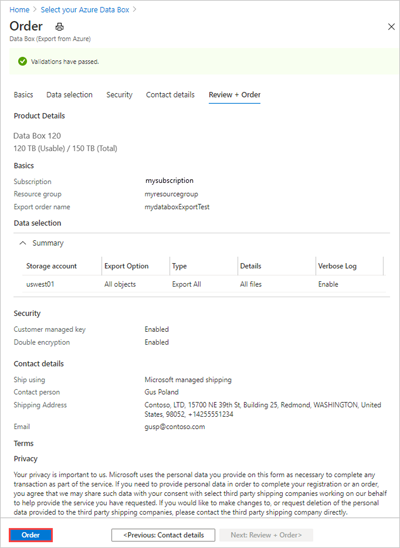The width and height of the screenshot is (400, 548).
Task: Click the mydataboxExportTest order name
Action: pos(177,207)
